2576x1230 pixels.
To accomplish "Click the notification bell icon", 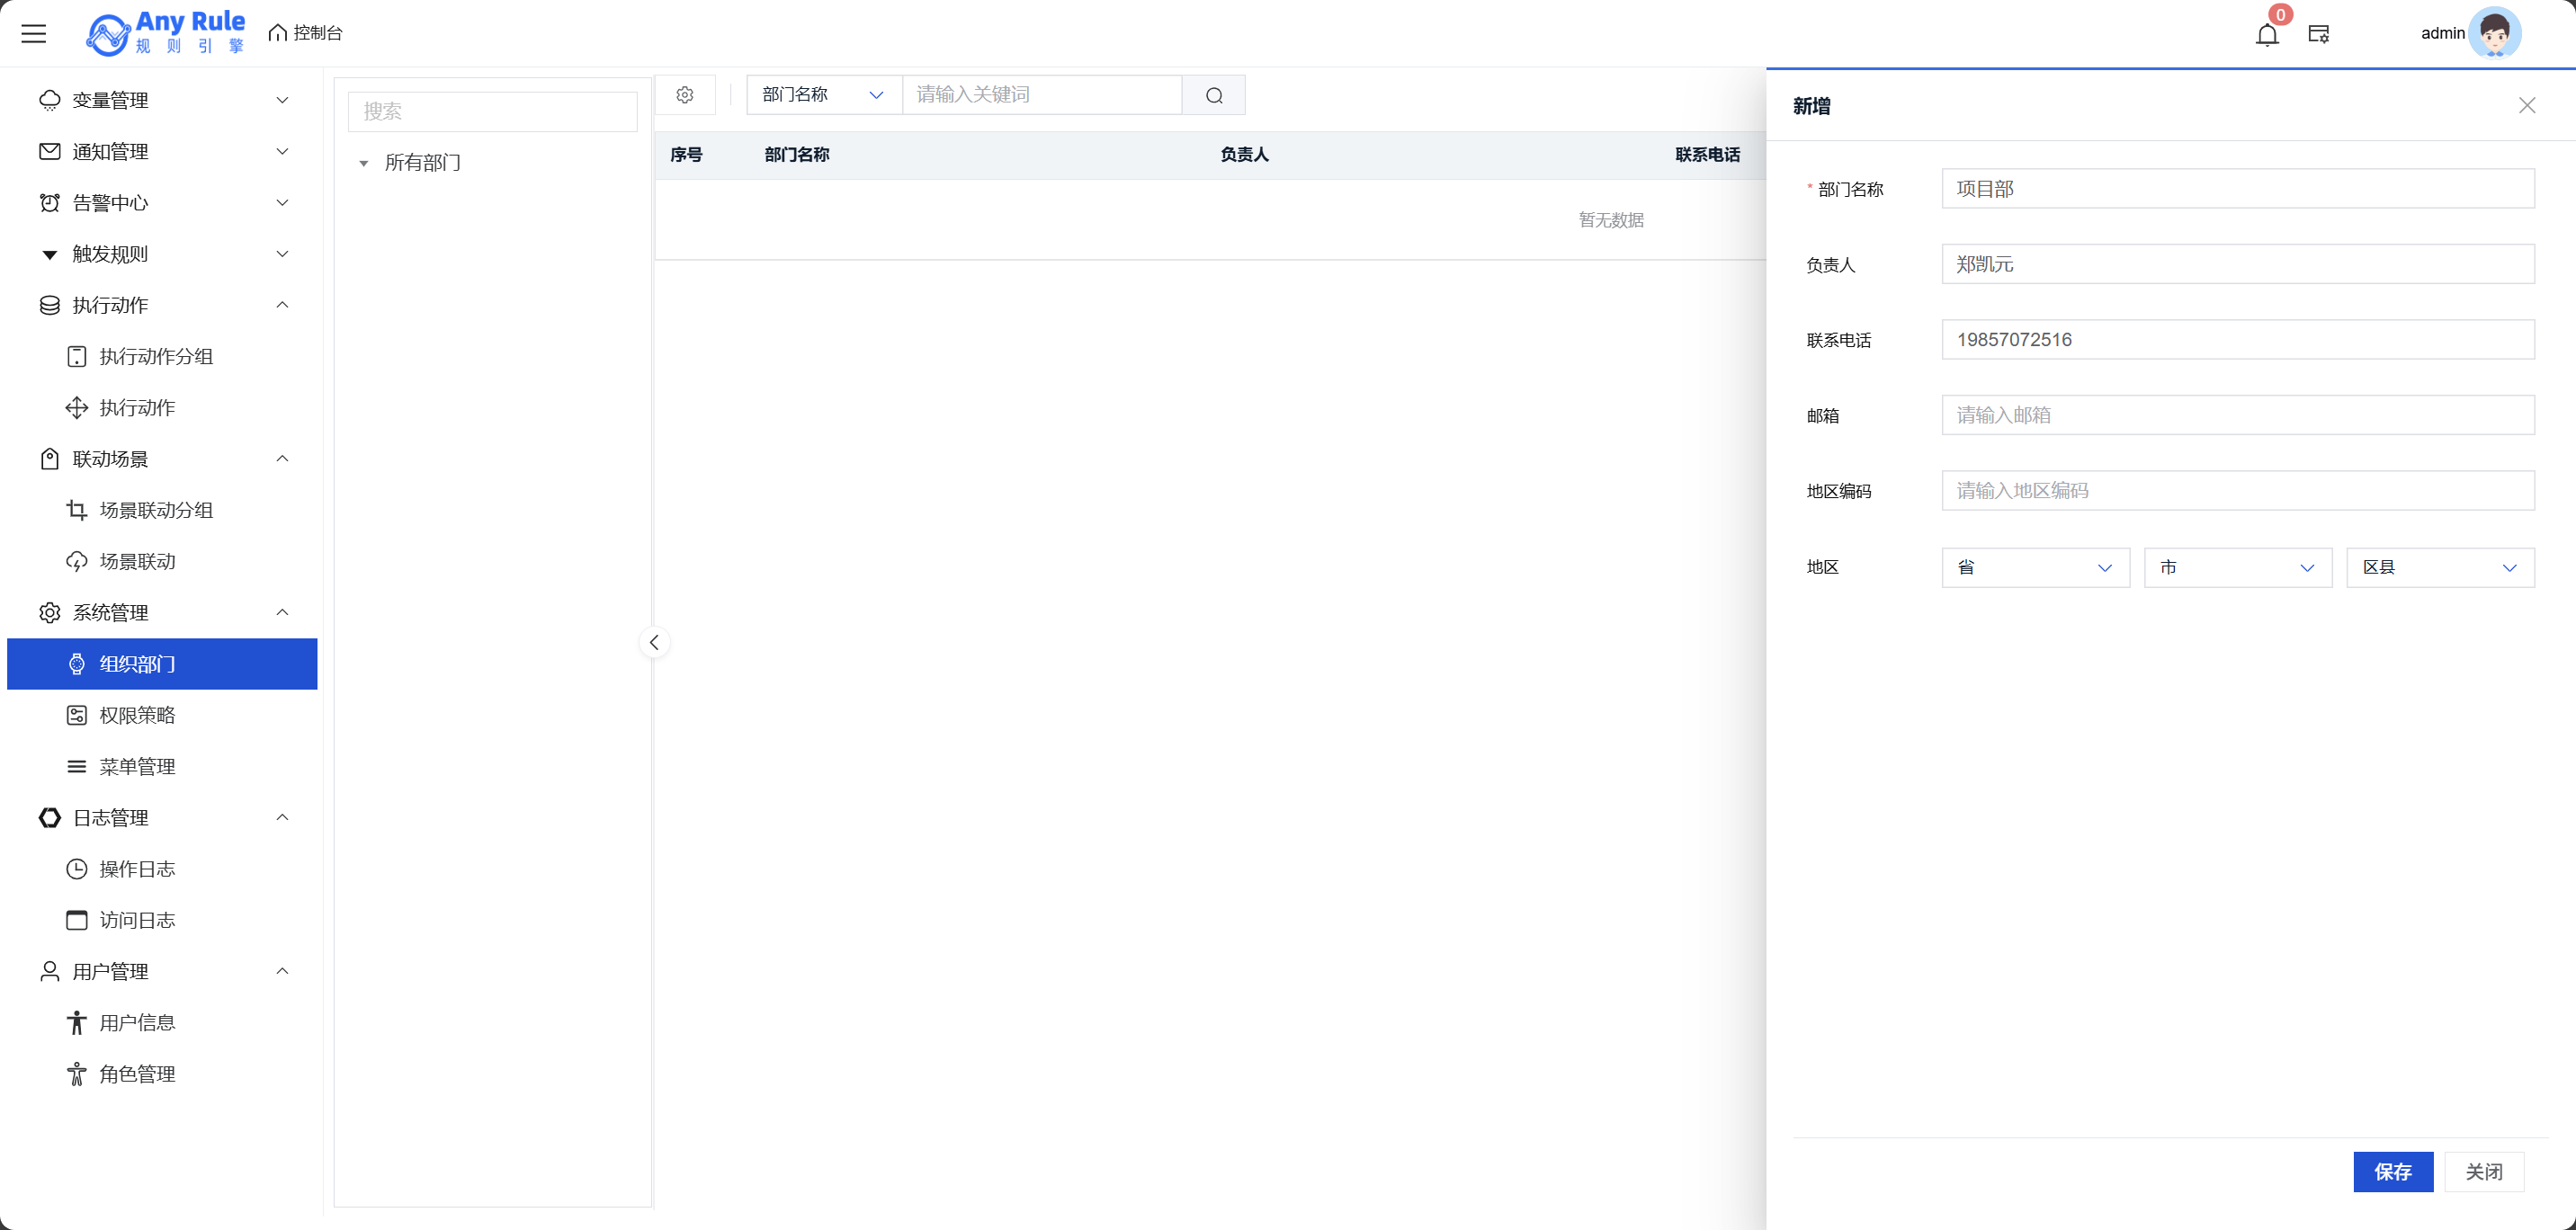I will tap(2267, 35).
